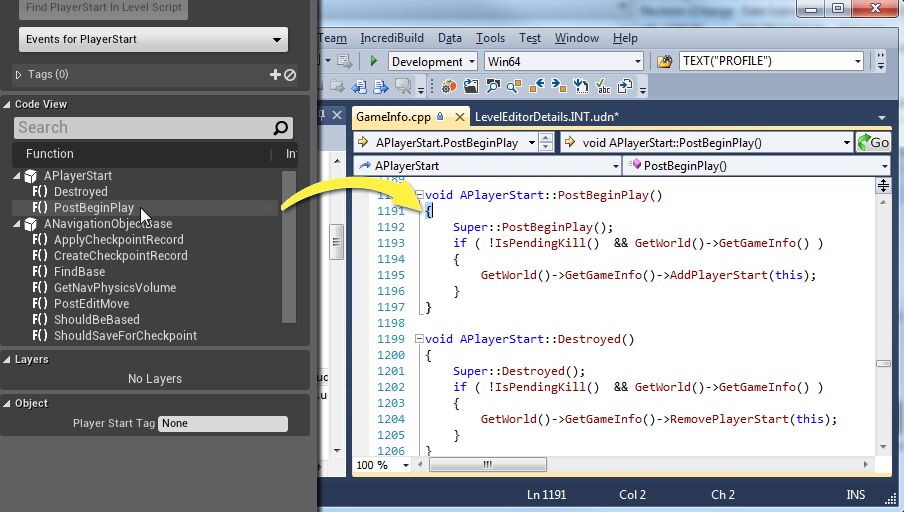
Task: Click the grayed-out comment selection icon
Action: (x=403, y=86)
